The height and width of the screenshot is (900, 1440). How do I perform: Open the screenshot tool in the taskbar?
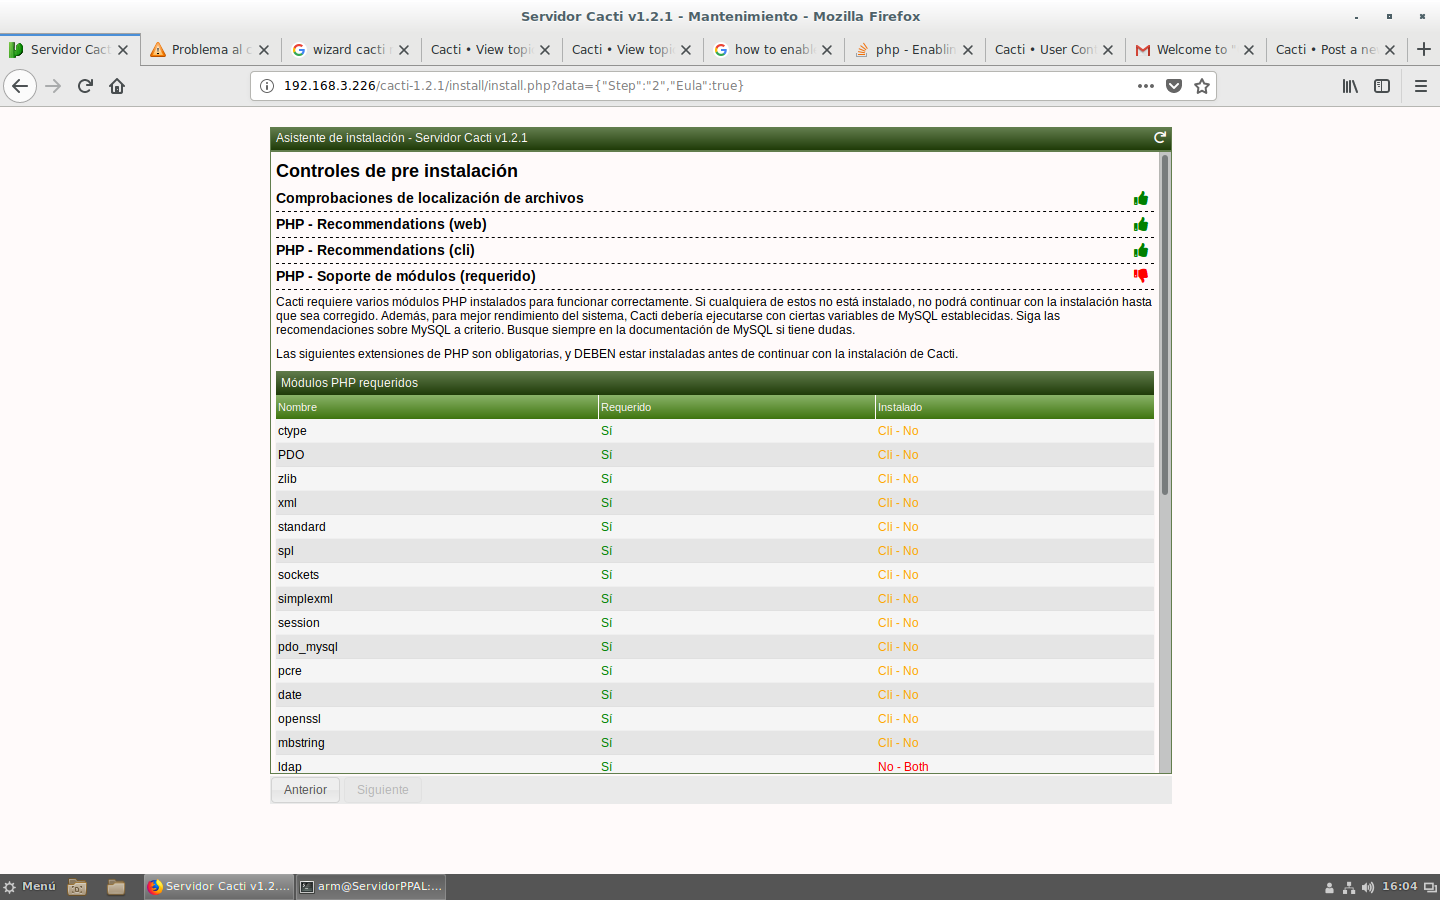[77, 887]
